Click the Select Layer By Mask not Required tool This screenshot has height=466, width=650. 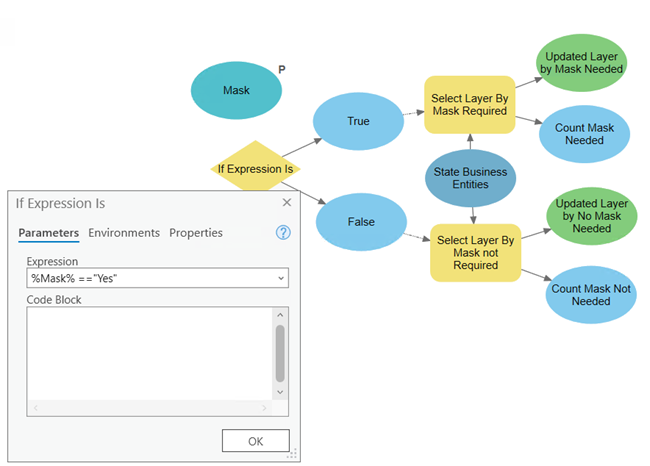pos(475,253)
